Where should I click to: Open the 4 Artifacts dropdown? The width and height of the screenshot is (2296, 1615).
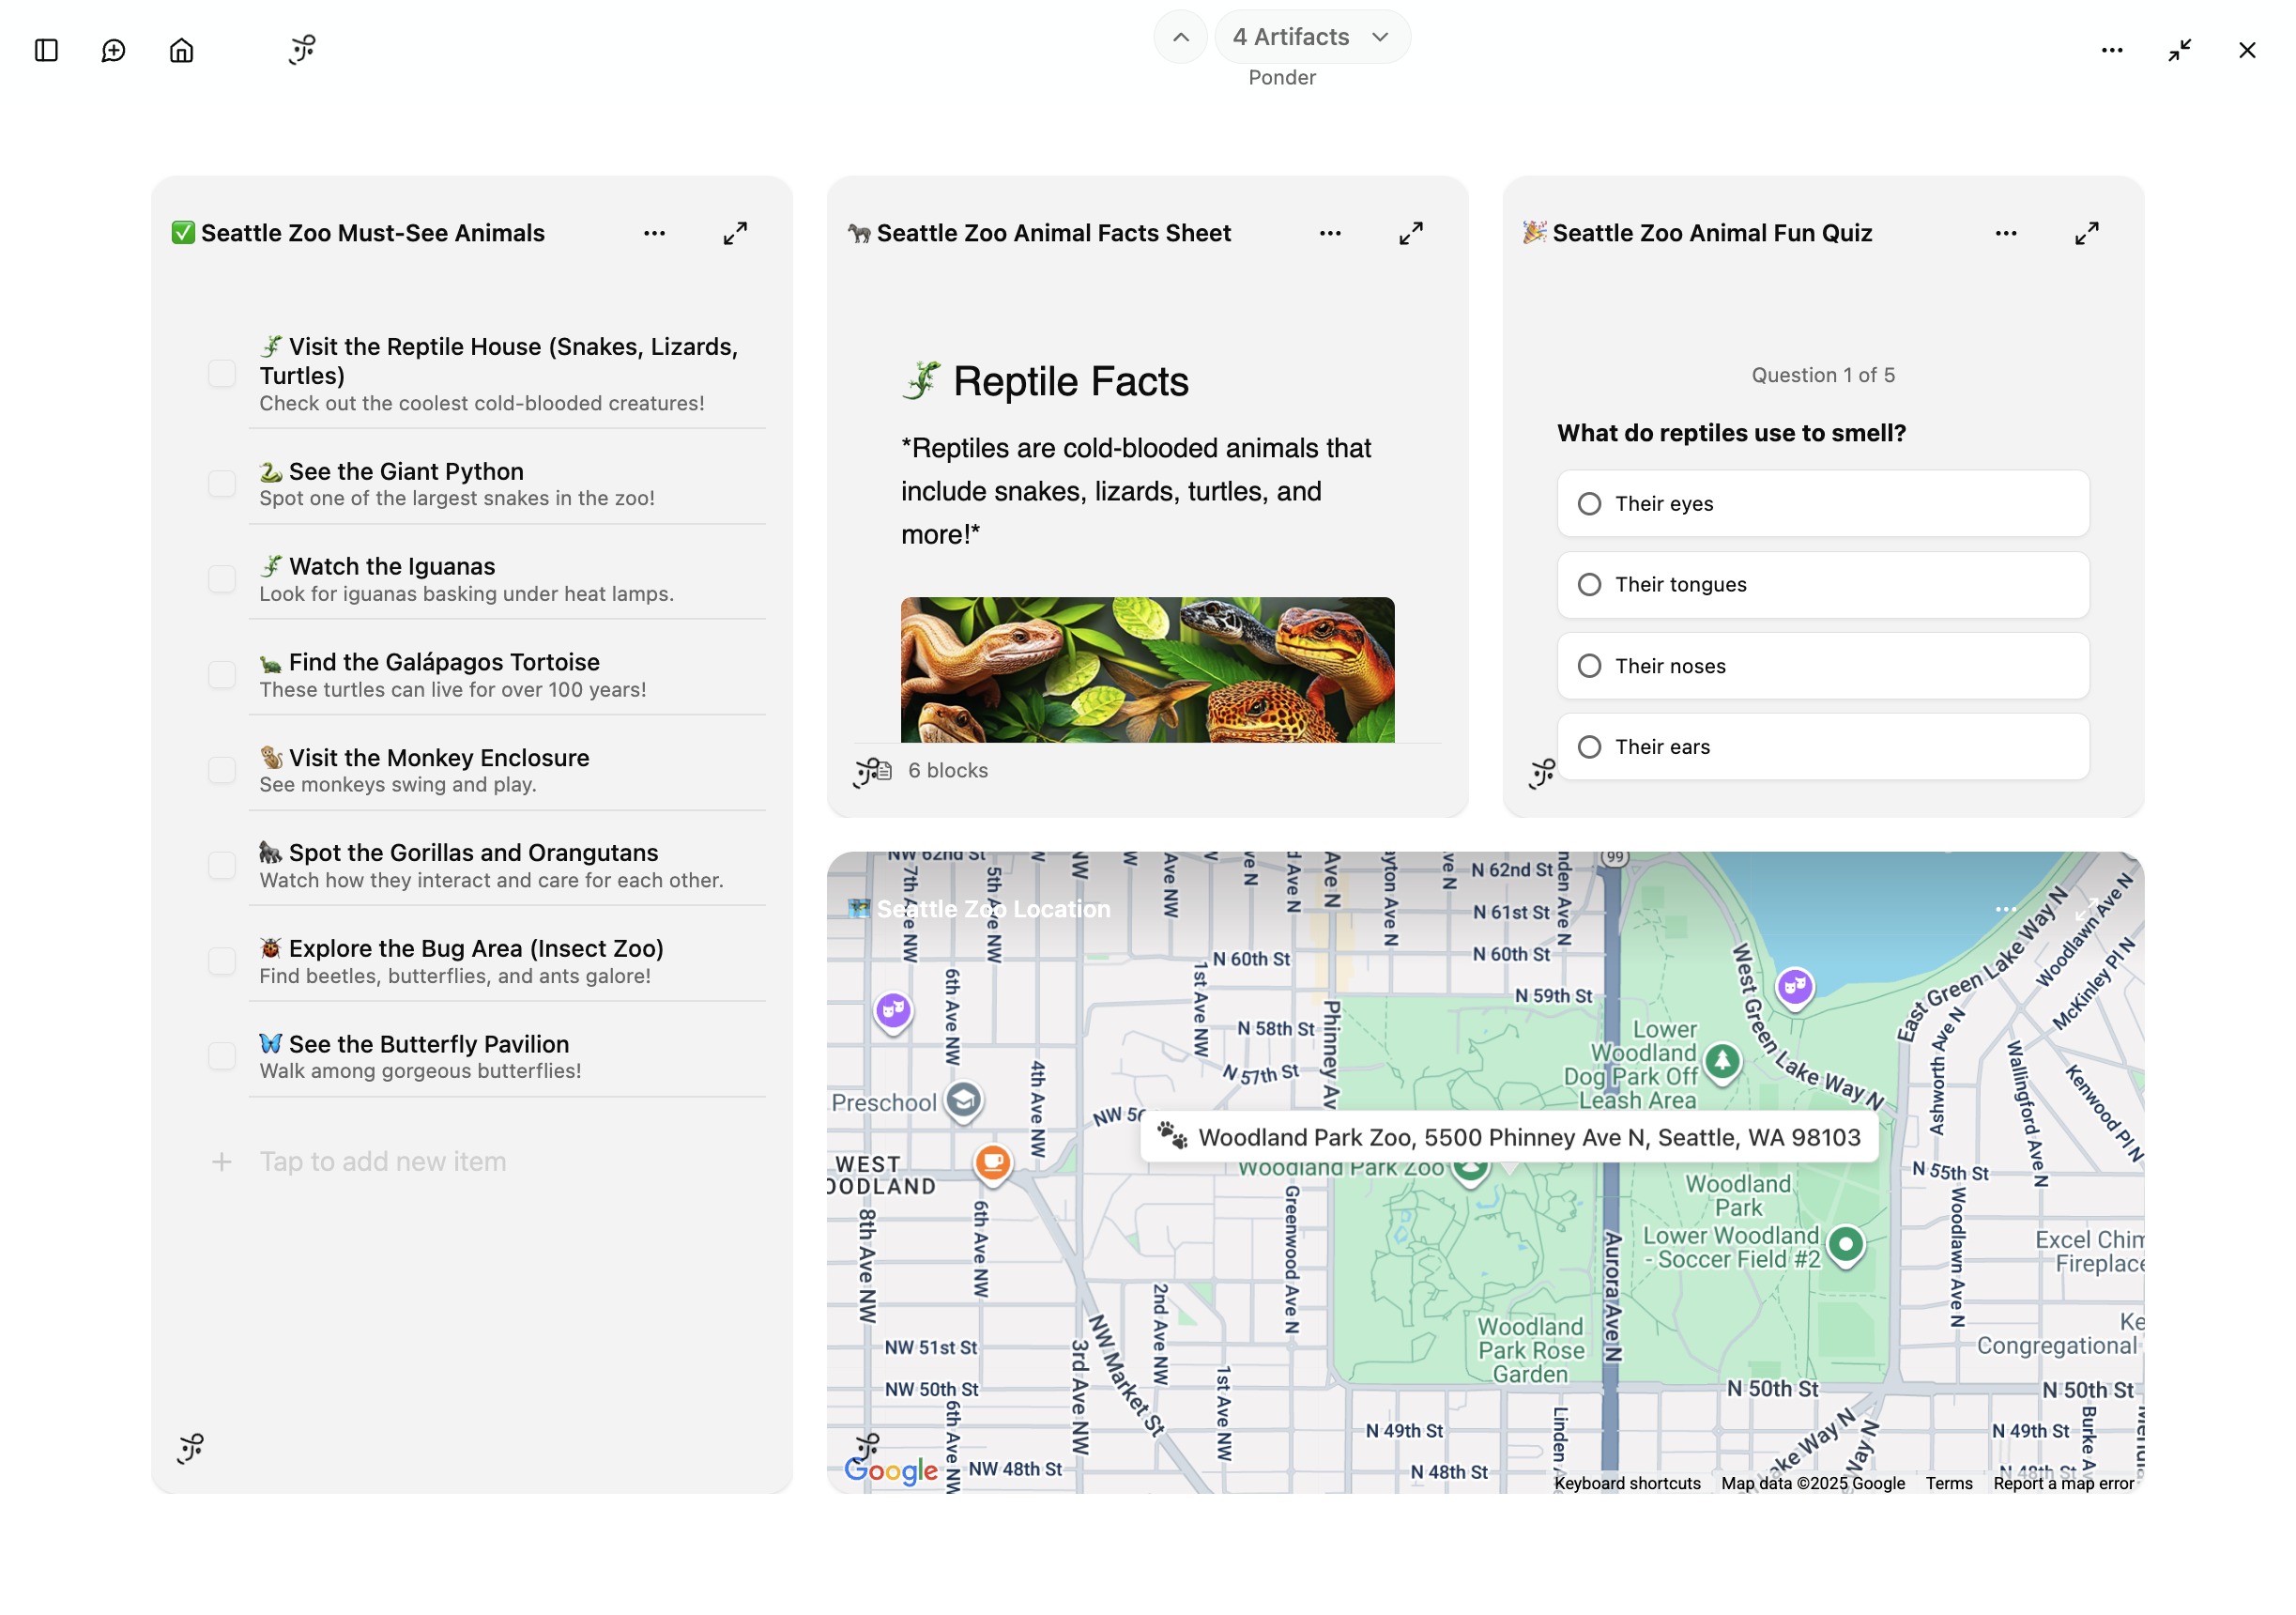pos(1311,37)
